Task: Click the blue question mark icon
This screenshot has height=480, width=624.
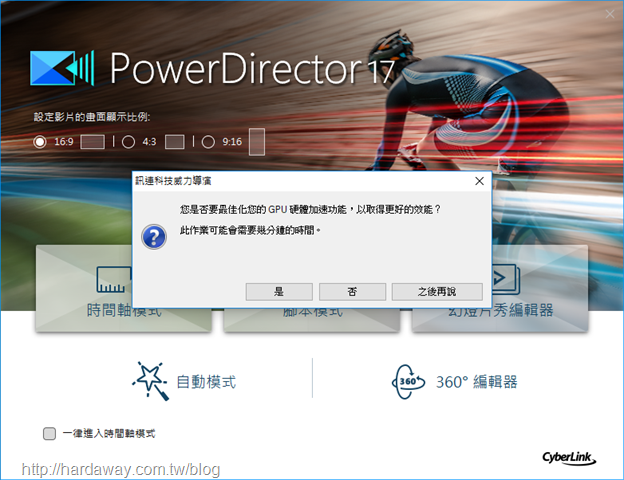Action: point(154,237)
